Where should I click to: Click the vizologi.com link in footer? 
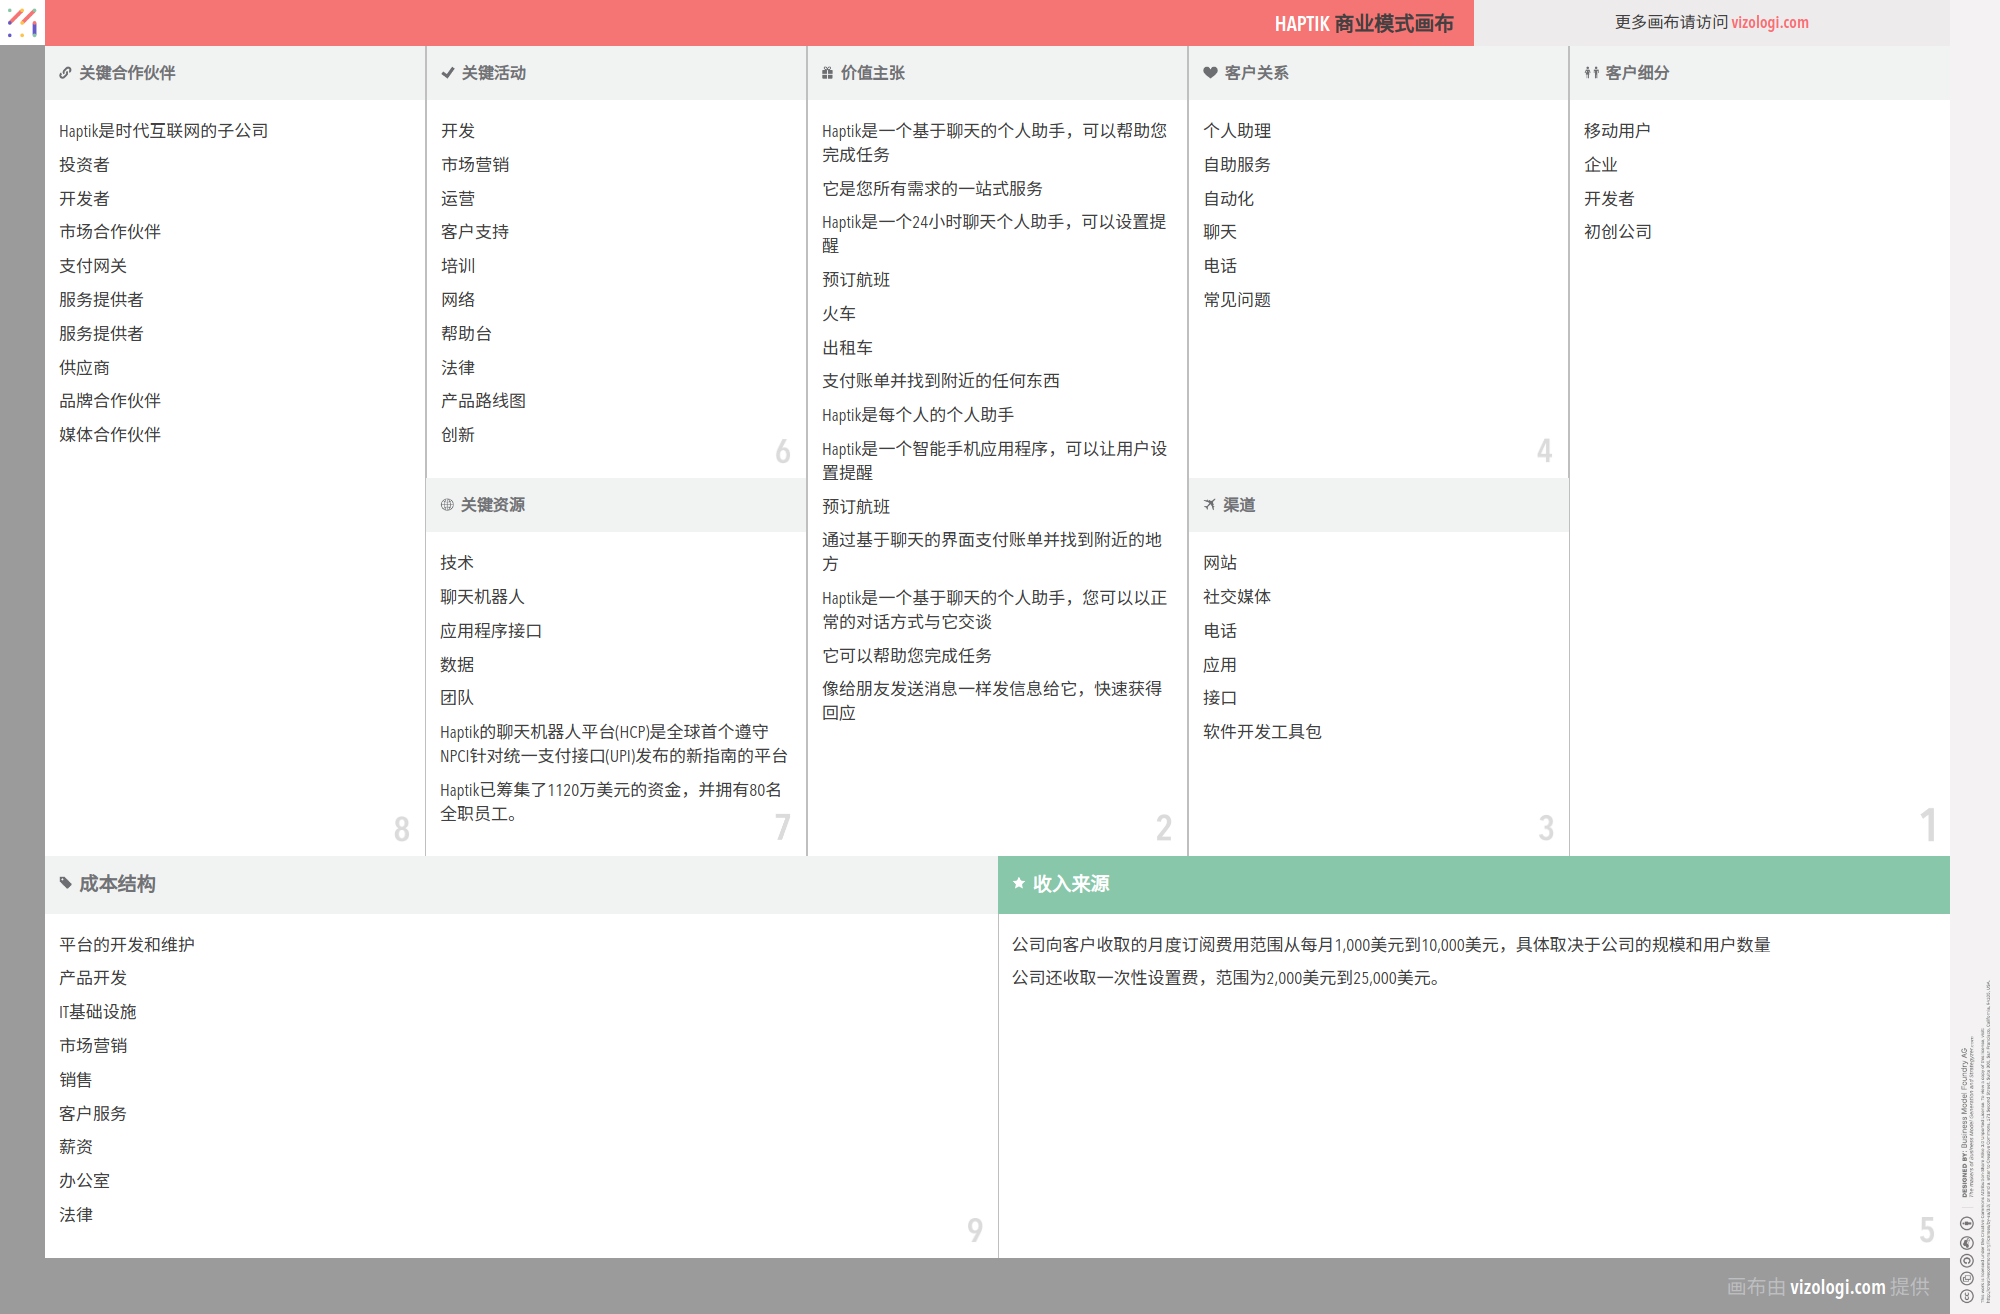click(1837, 1287)
